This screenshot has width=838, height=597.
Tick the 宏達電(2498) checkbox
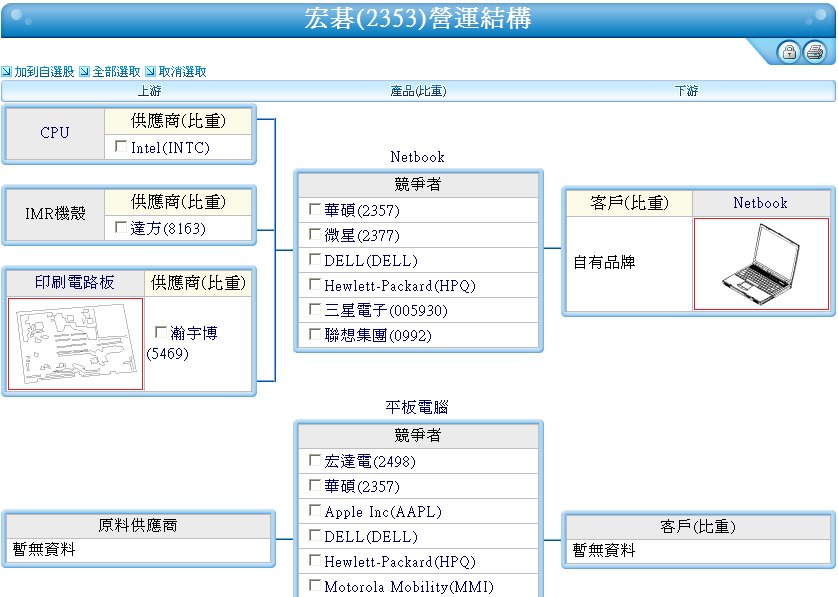(x=315, y=460)
